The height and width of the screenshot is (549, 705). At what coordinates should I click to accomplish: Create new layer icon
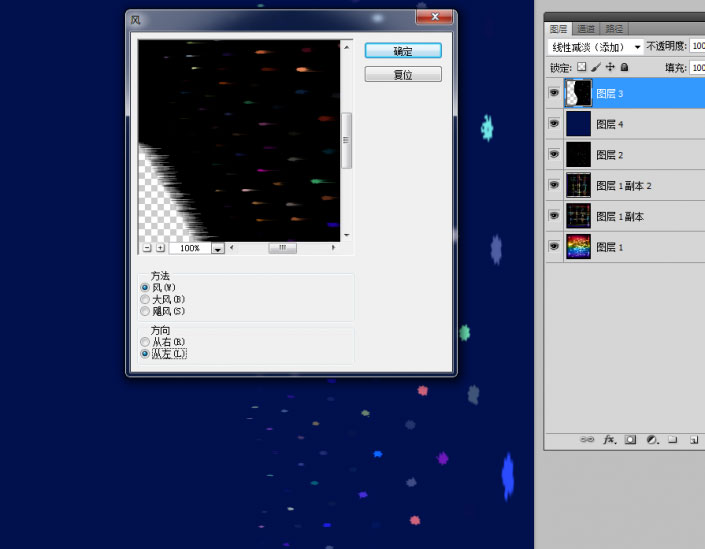[x=694, y=440]
